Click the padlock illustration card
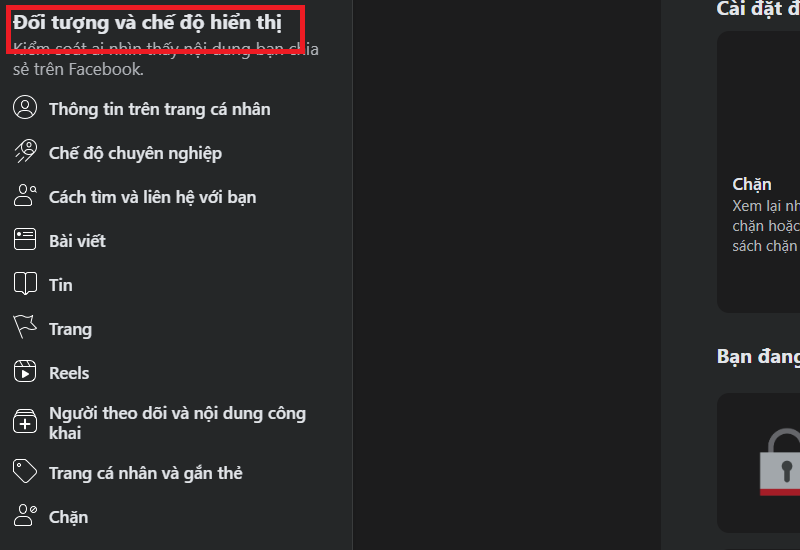 (758, 463)
